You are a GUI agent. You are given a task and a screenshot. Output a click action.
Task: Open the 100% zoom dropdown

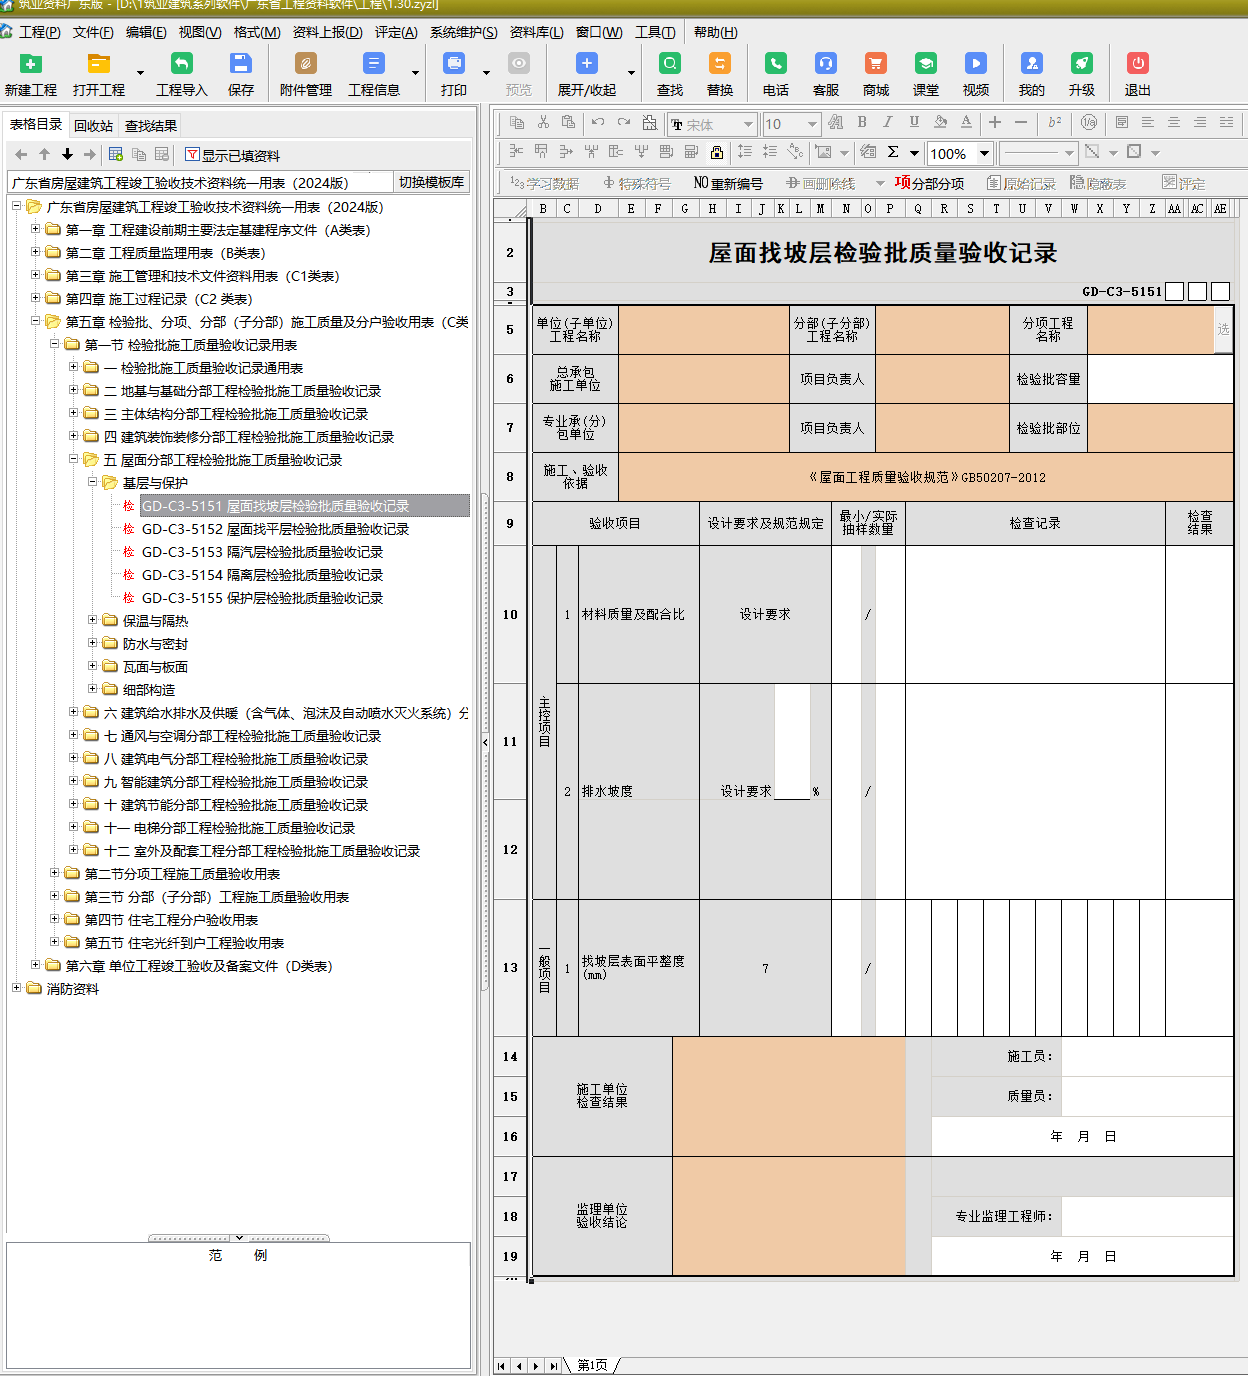click(x=984, y=153)
